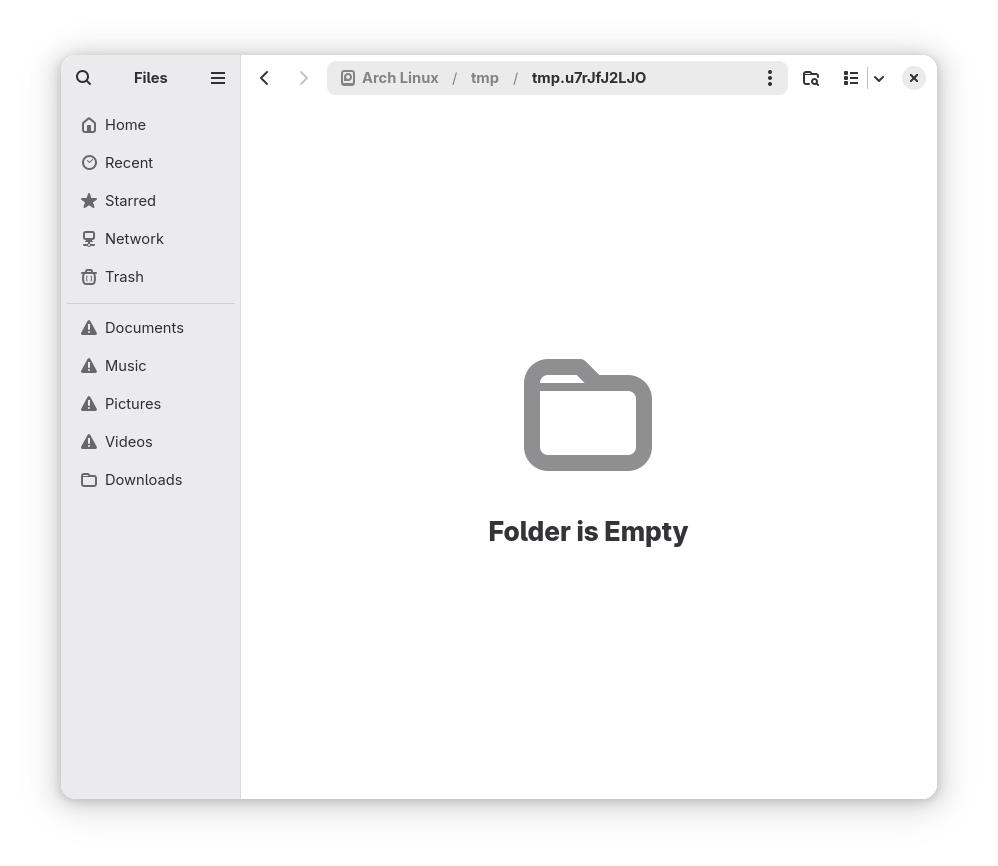Click the Starred star icon
Viewport: 998px width, 866px height.
click(x=89, y=201)
